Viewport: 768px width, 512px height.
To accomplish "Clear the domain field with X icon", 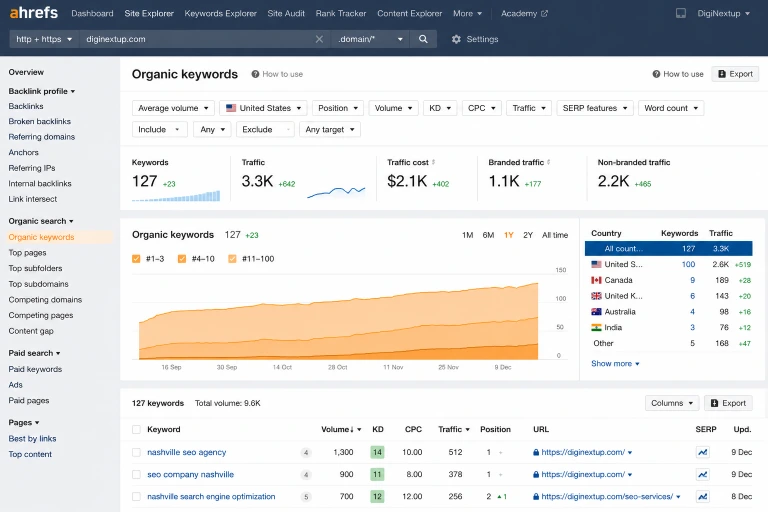I will 319,39.
